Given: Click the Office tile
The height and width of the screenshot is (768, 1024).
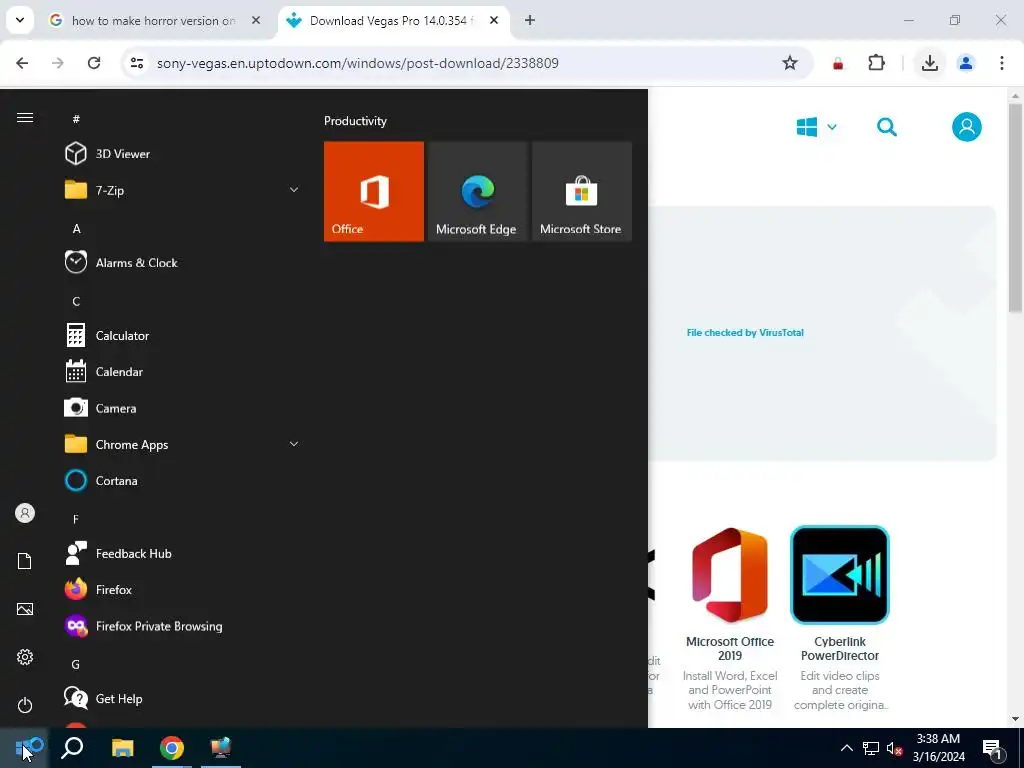Looking at the screenshot, I should [x=374, y=191].
